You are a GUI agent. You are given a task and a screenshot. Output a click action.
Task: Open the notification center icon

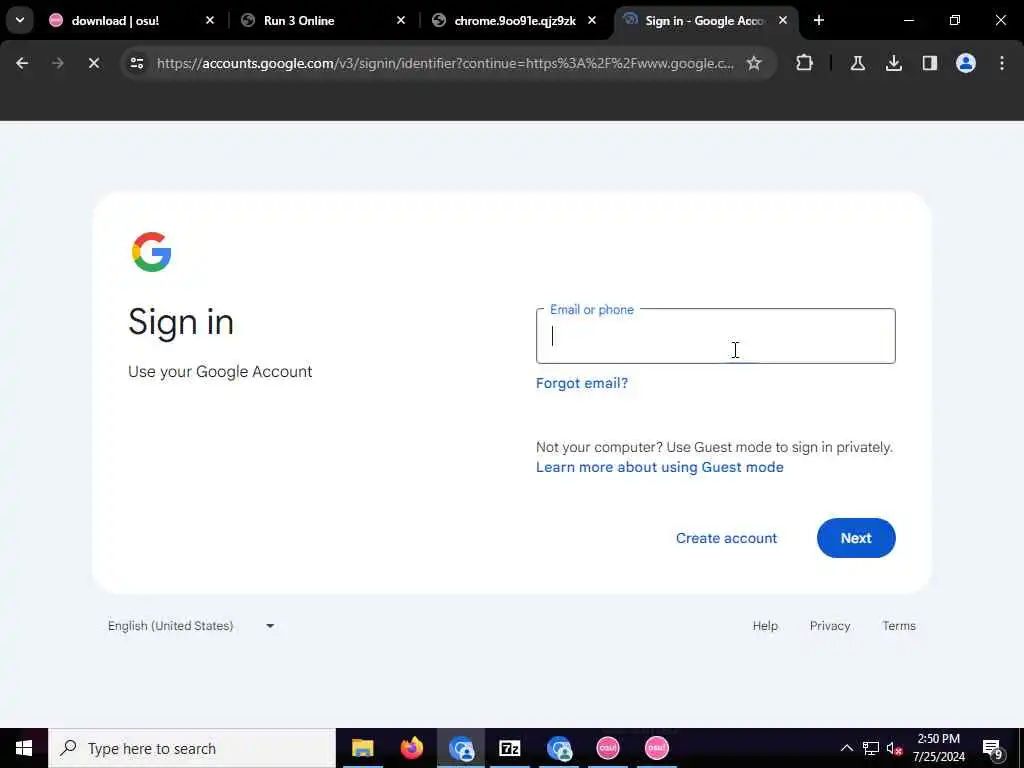pyautogui.click(x=993, y=748)
